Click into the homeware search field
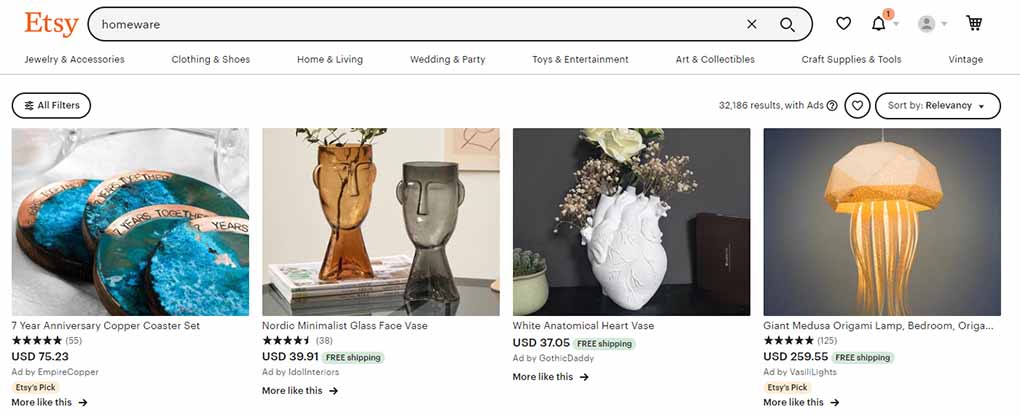1020x415 pixels. click(416, 25)
